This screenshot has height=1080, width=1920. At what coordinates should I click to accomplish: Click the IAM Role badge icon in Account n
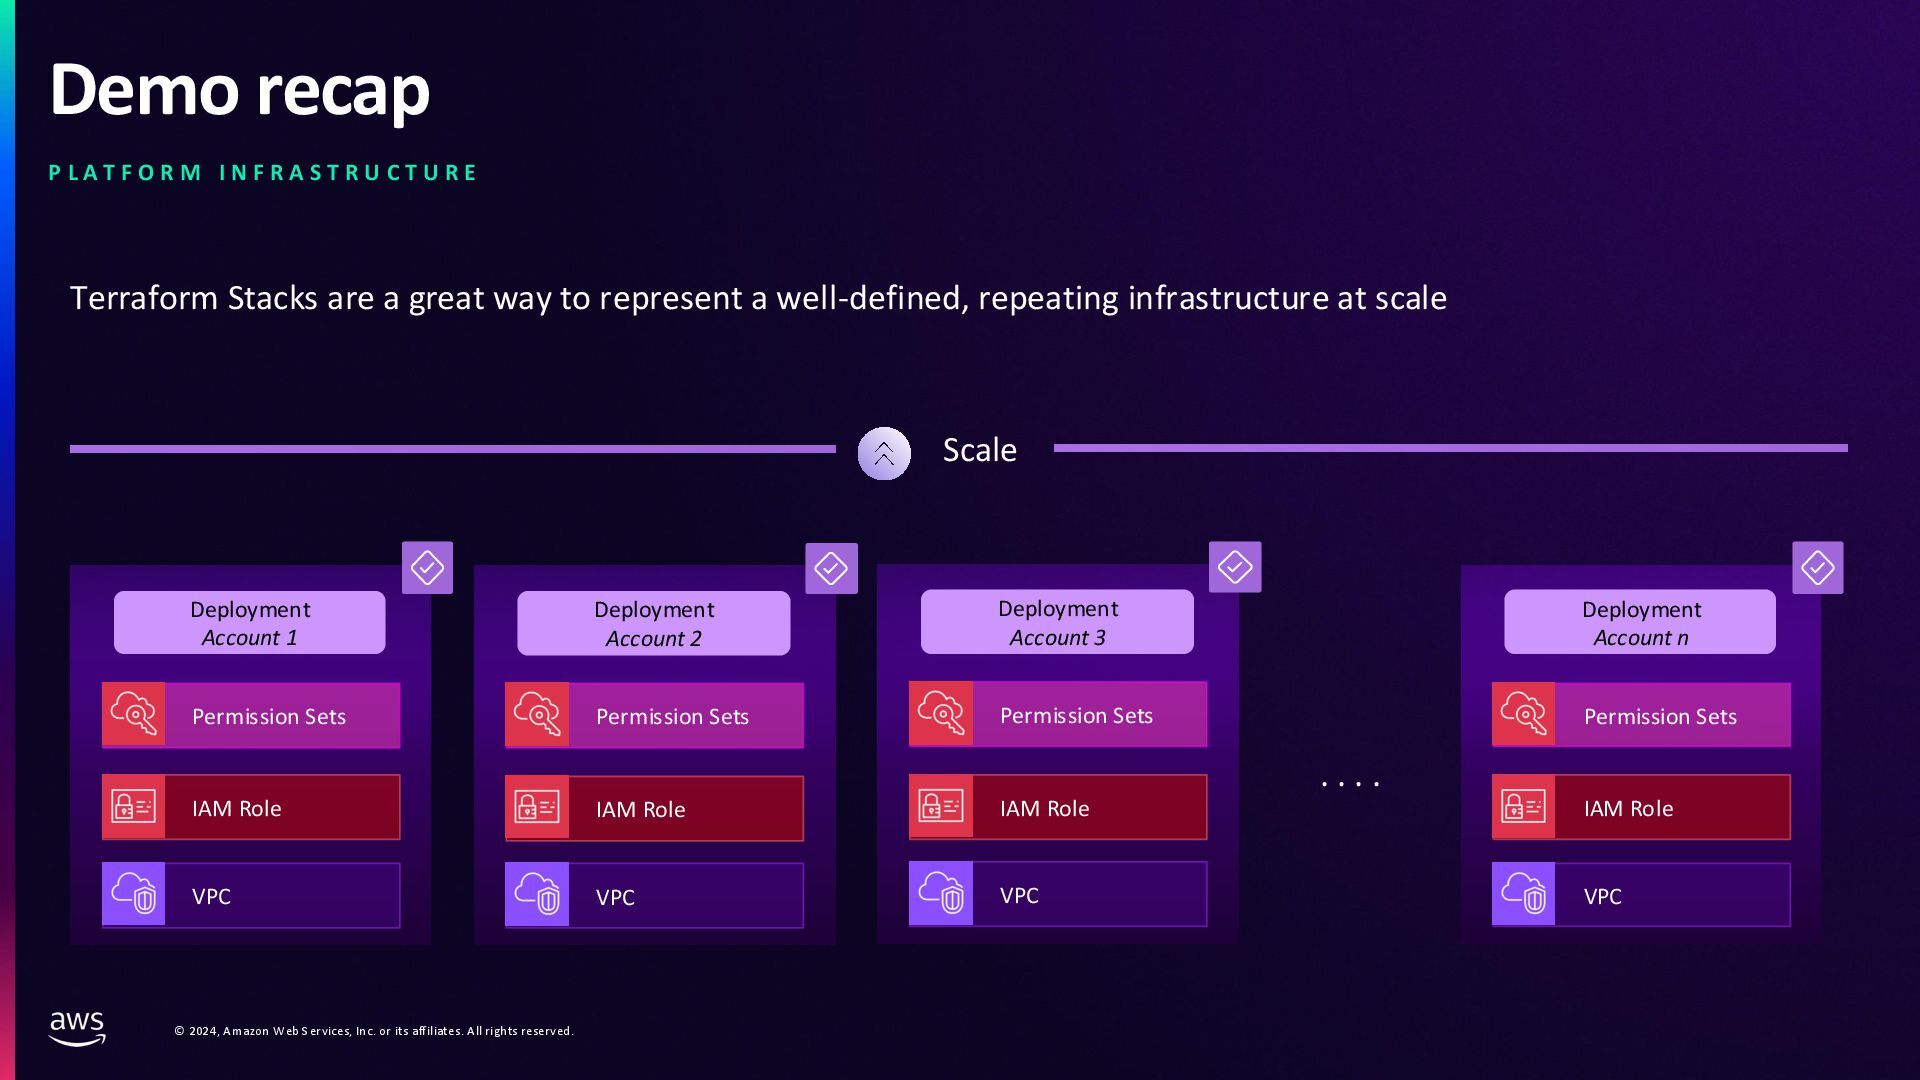click(x=1524, y=807)
